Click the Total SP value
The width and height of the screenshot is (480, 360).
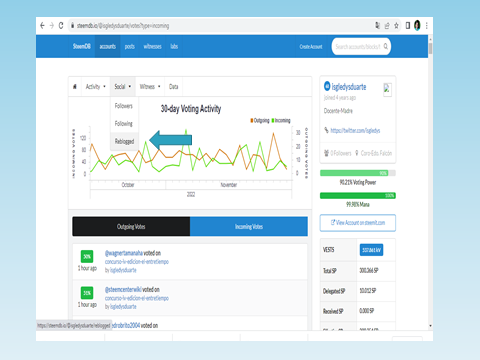369,270
